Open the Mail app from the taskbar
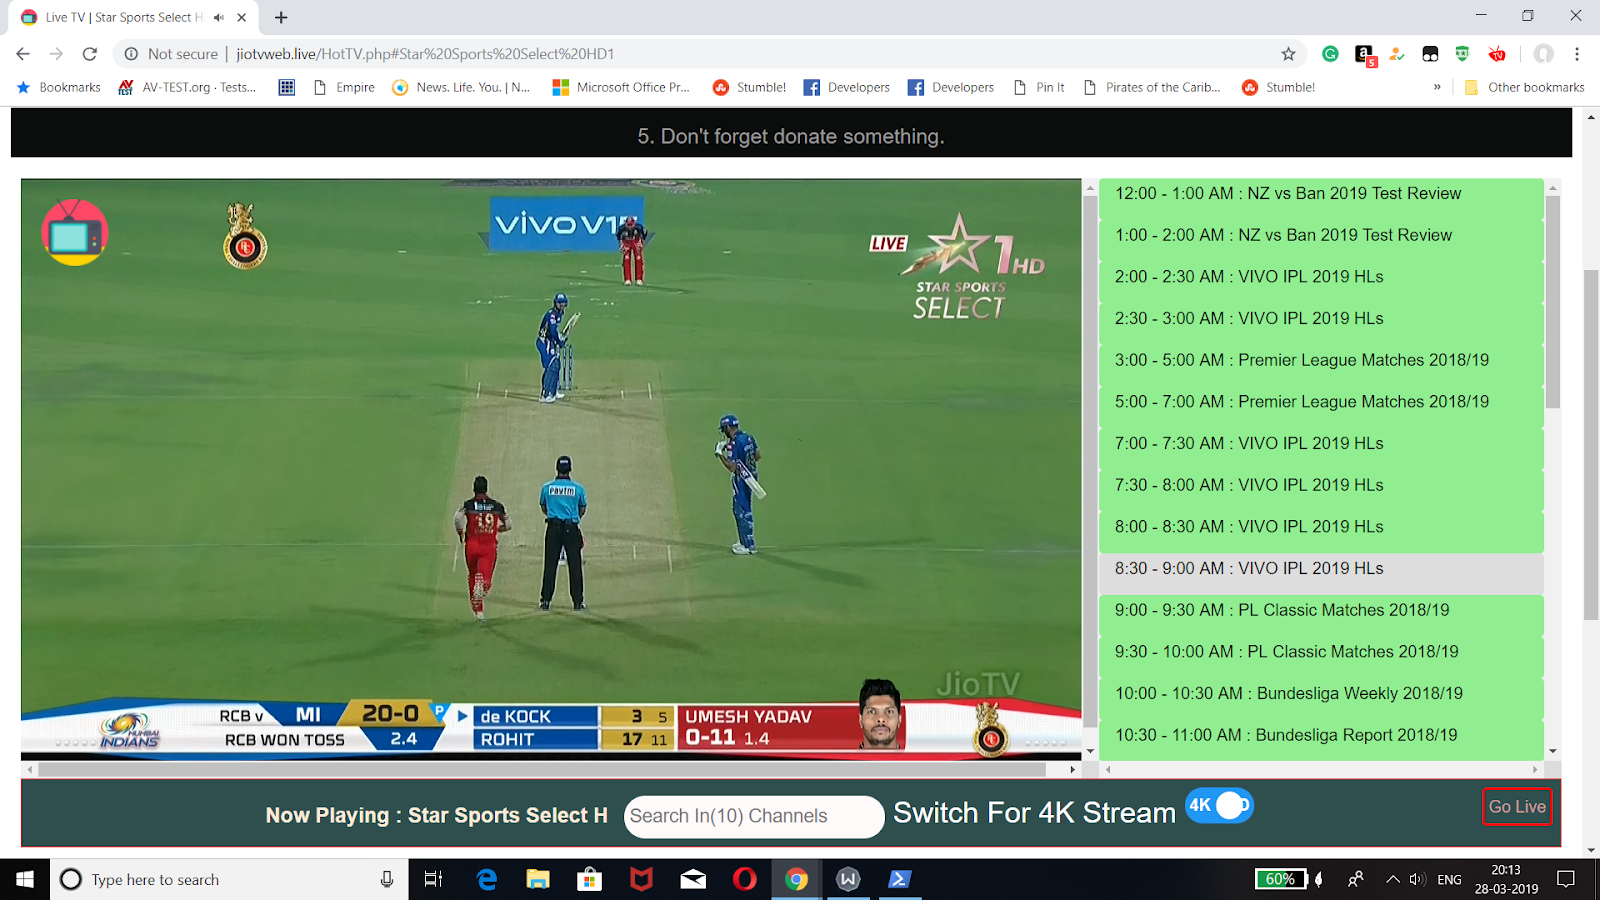Screen dimensions: 1600x900 [693, 879]
